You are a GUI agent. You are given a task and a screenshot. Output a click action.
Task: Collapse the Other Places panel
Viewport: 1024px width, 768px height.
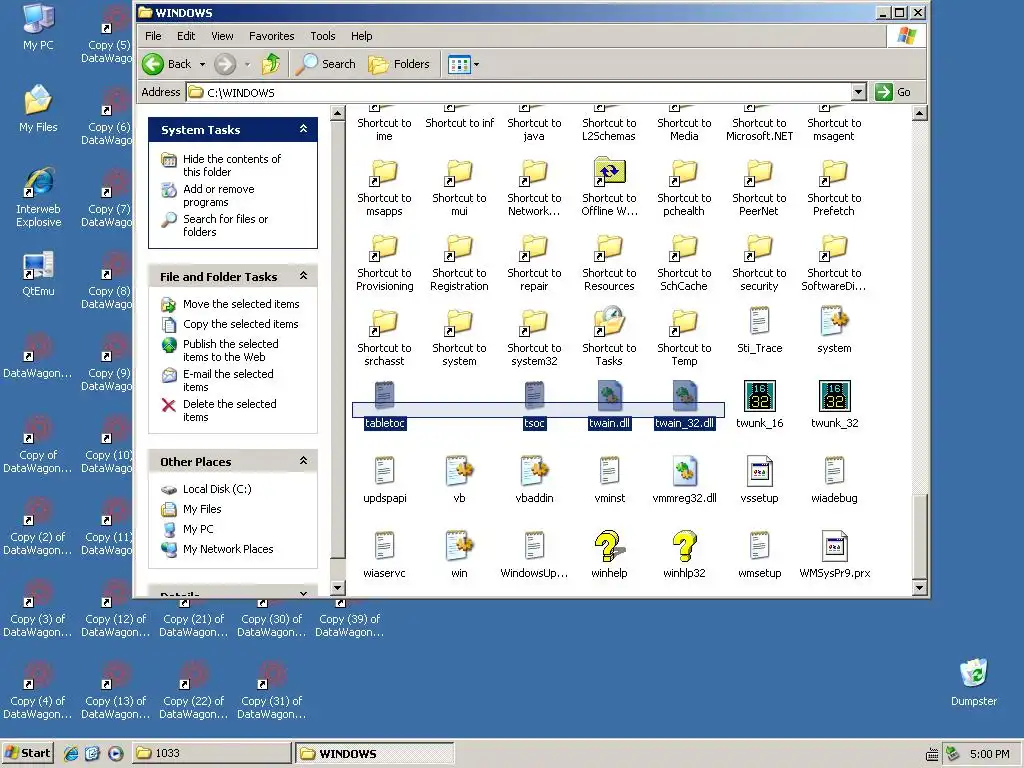(303, 461)
